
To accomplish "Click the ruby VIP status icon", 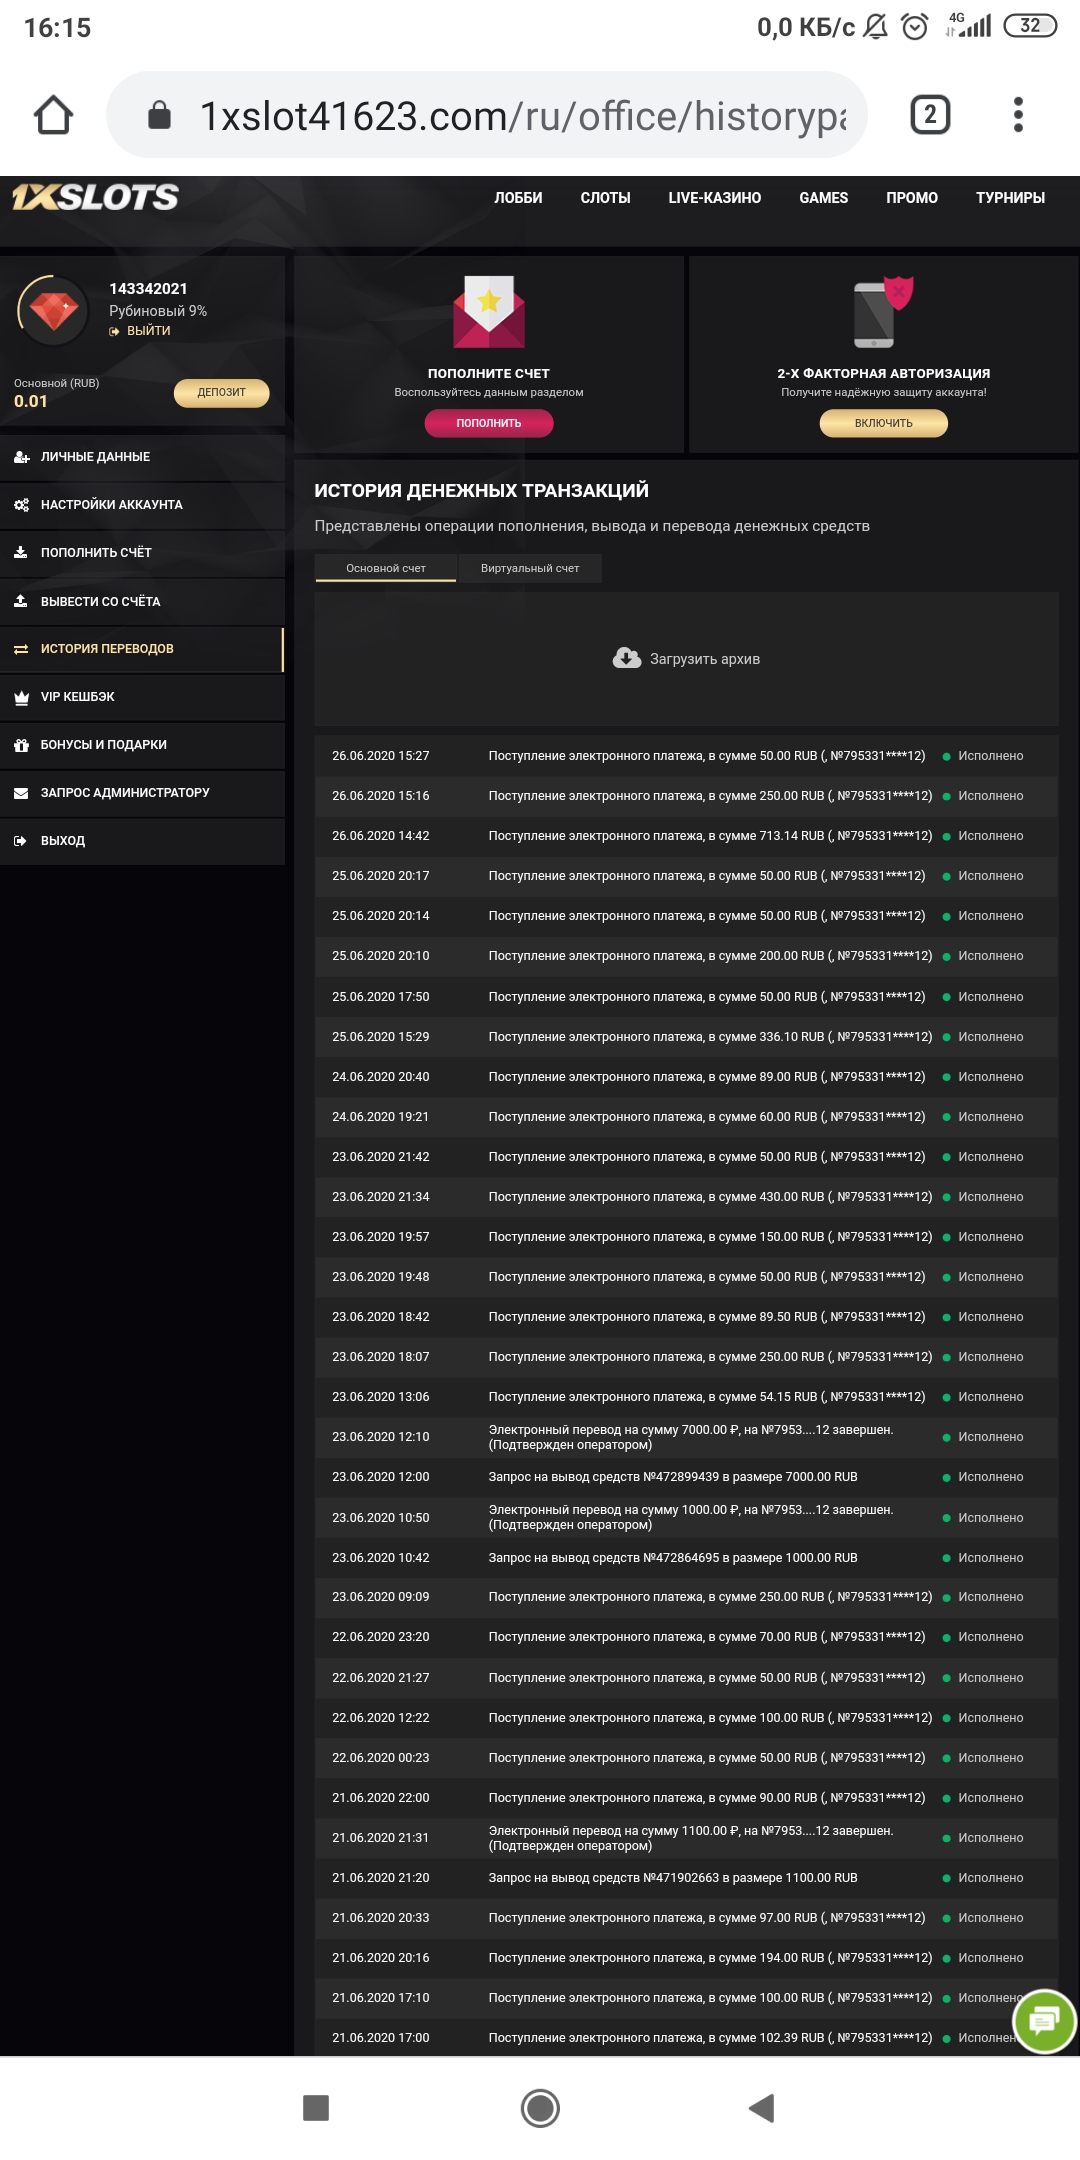I will click(54, 311).
